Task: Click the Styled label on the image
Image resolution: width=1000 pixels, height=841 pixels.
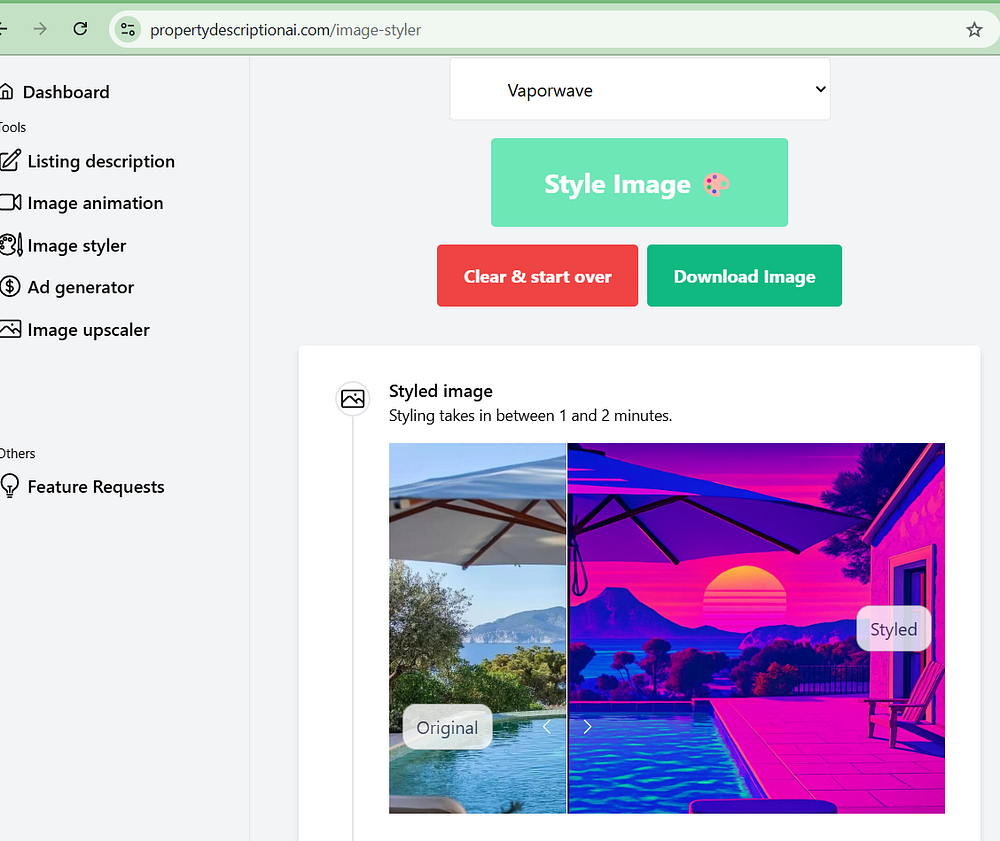Action: 893,629
